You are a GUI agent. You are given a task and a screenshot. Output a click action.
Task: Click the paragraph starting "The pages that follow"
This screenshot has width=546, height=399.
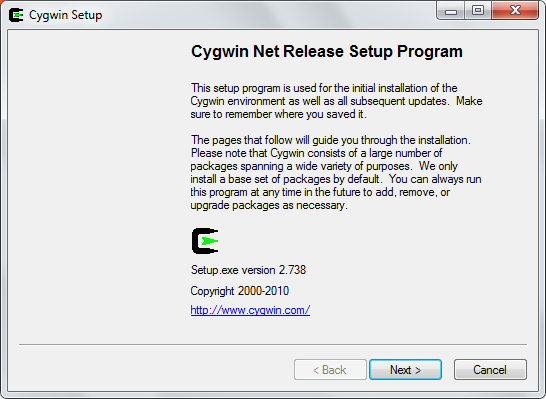coord(336,172)
